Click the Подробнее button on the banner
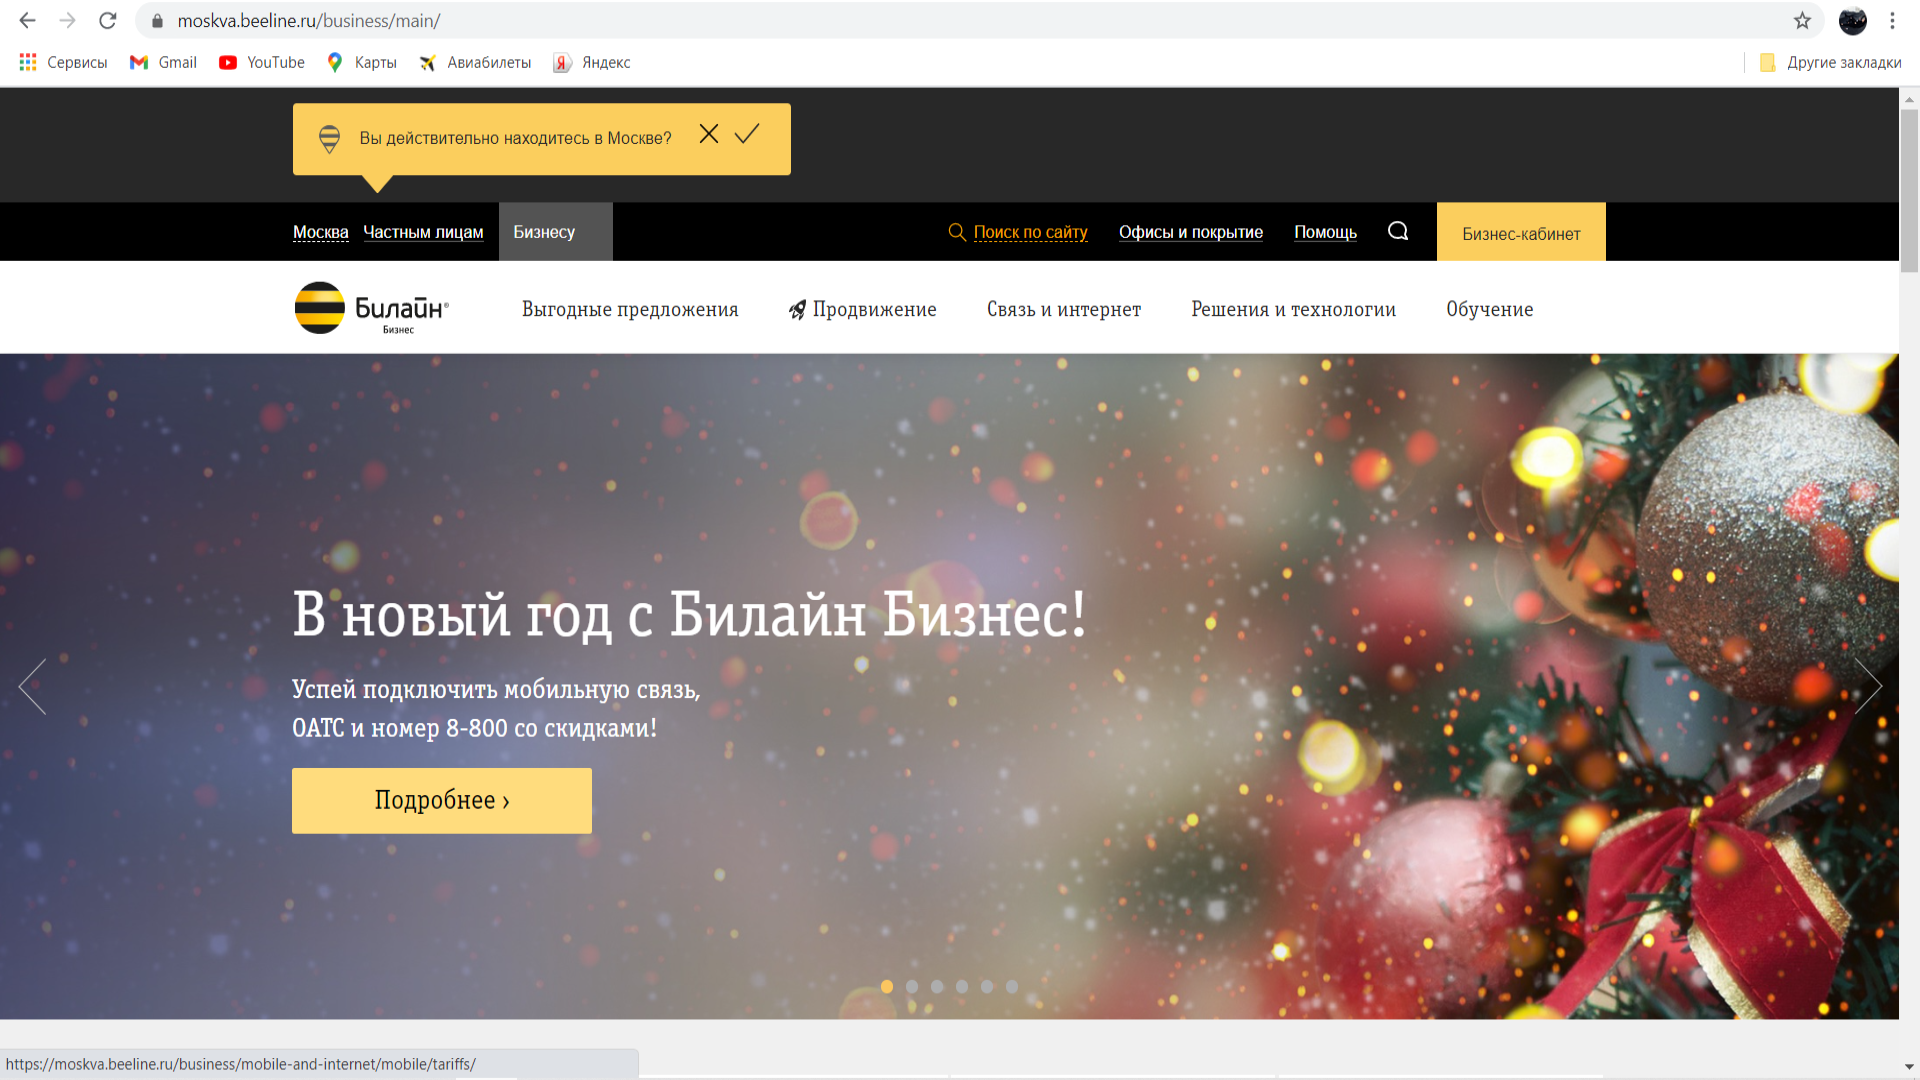Screen dimensions: 1920x1080 [442, 800]
